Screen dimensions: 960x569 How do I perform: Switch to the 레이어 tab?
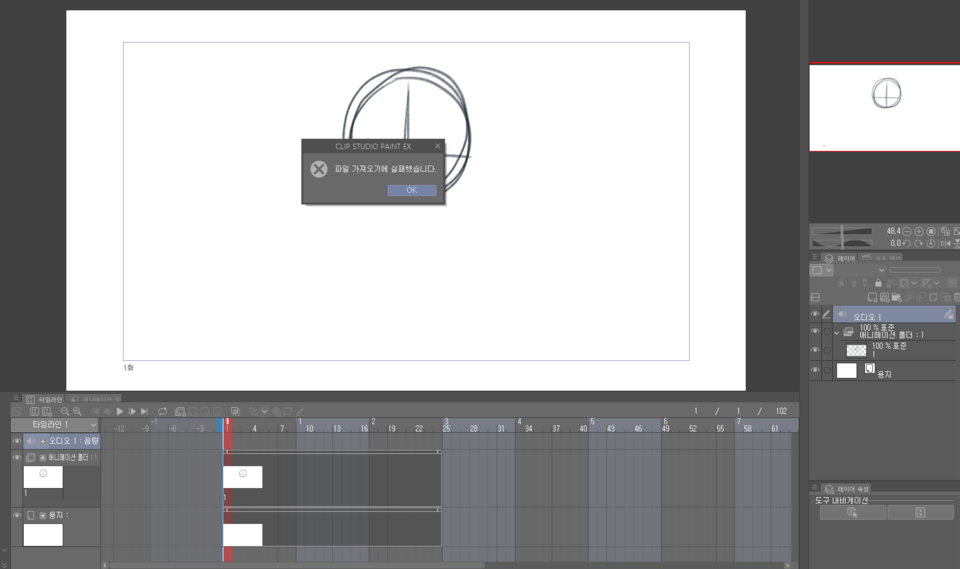click(x=839, y=258)
